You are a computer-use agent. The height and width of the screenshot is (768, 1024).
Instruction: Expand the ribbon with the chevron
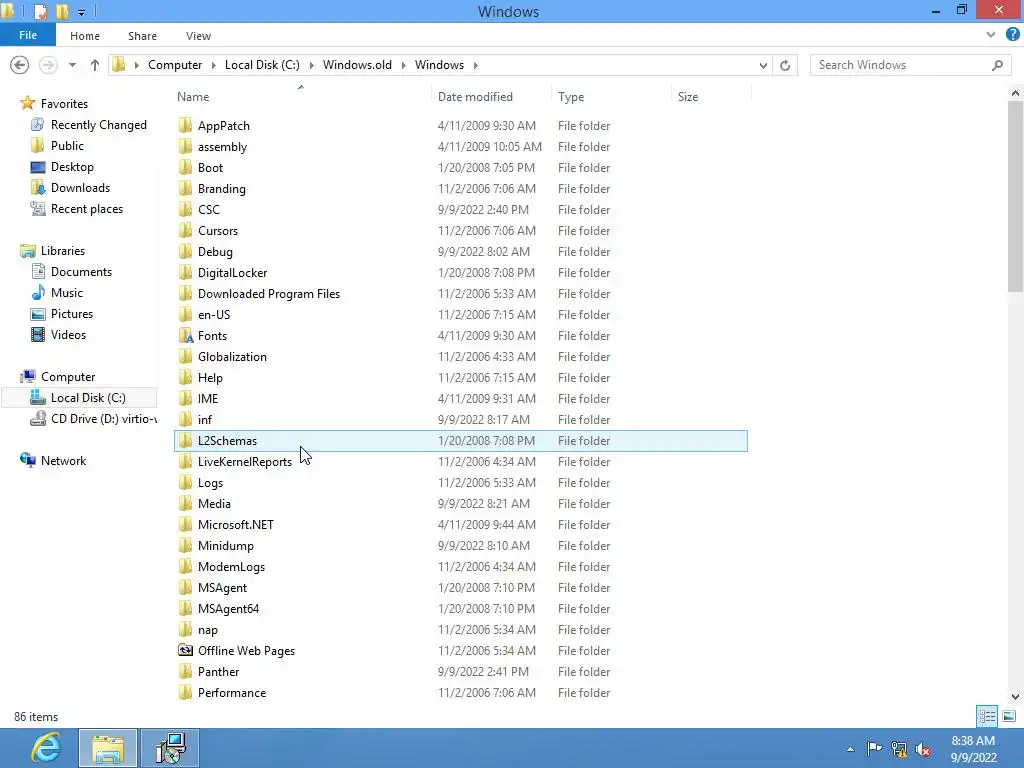[991, 35]
